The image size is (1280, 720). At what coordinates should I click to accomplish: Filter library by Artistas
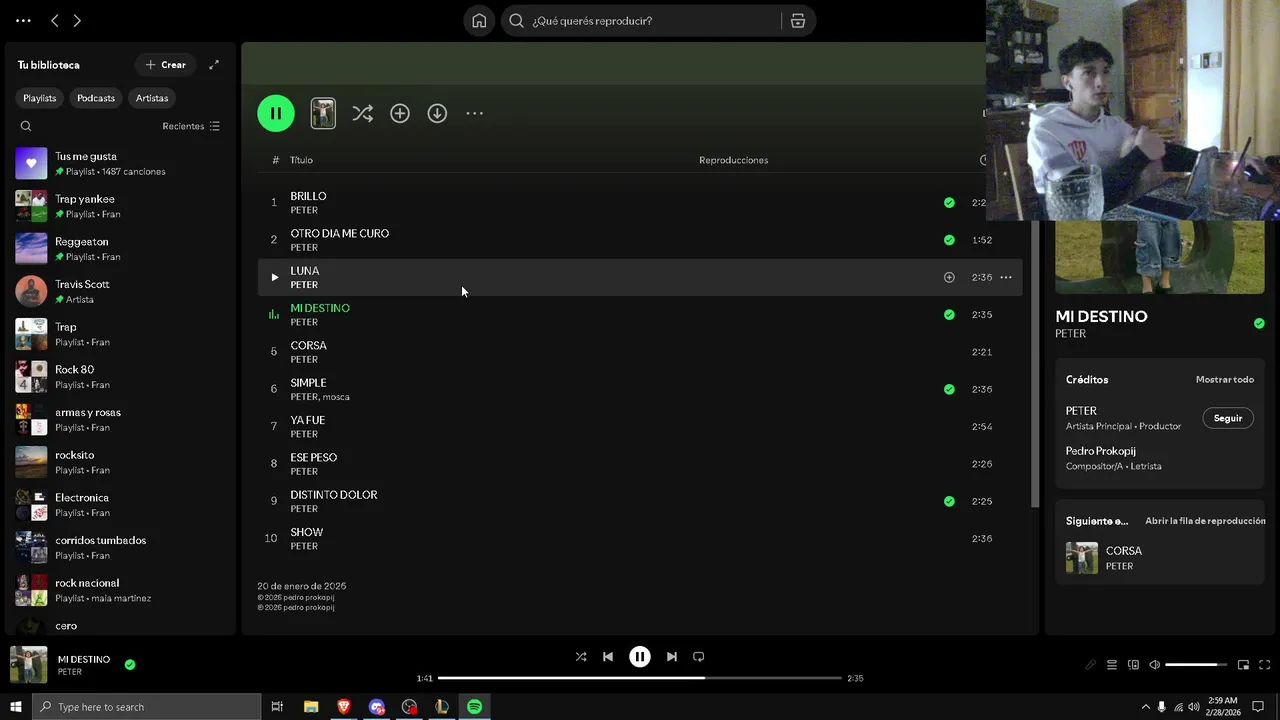[x=152, y=98]
